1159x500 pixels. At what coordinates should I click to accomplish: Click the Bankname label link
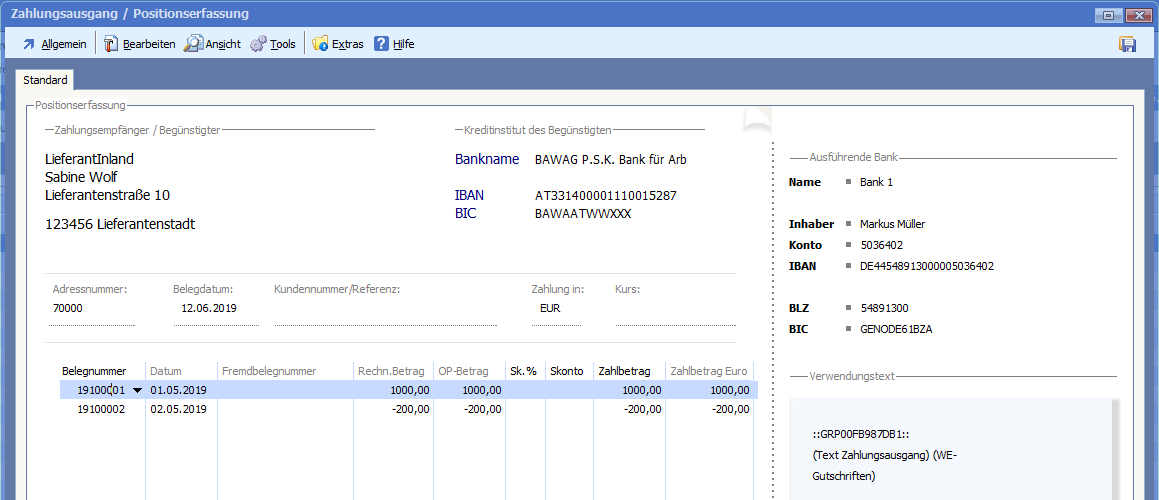point(487,159)
